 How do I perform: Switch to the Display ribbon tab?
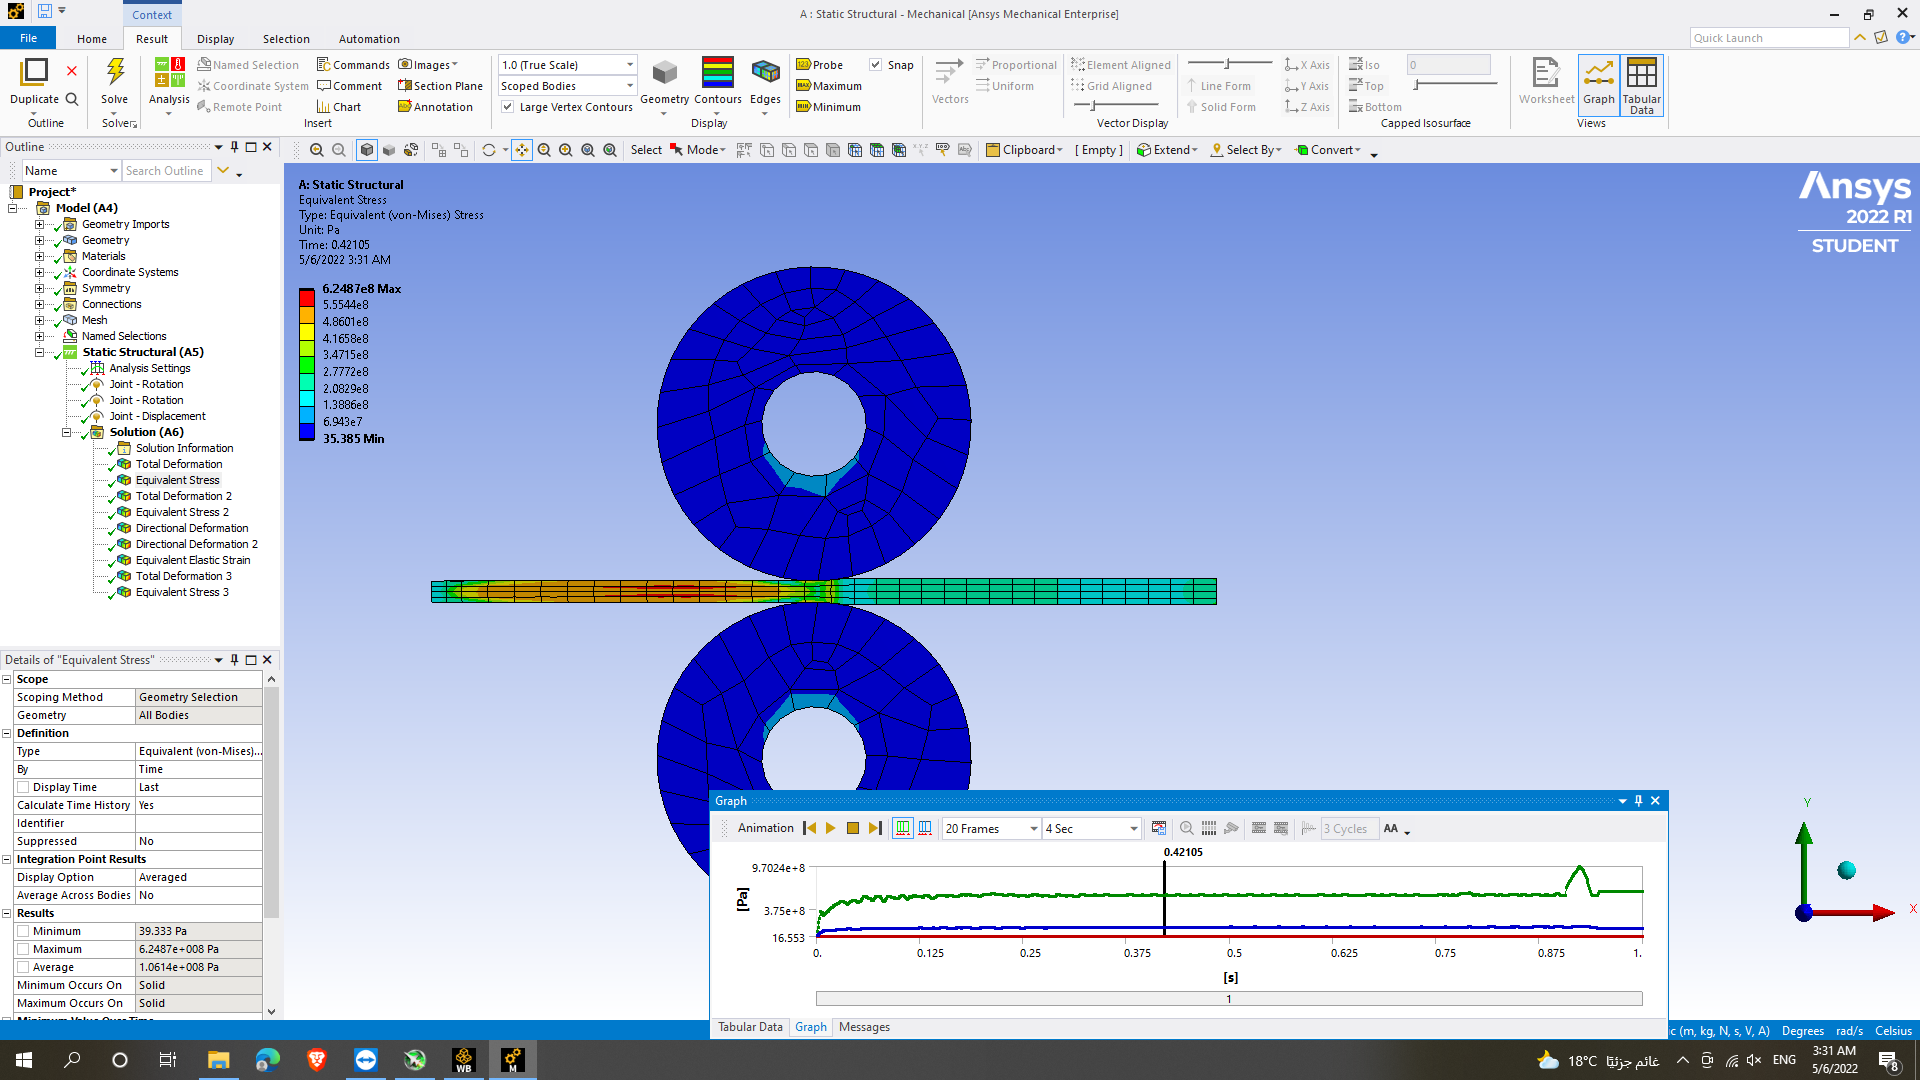point(215,39)
